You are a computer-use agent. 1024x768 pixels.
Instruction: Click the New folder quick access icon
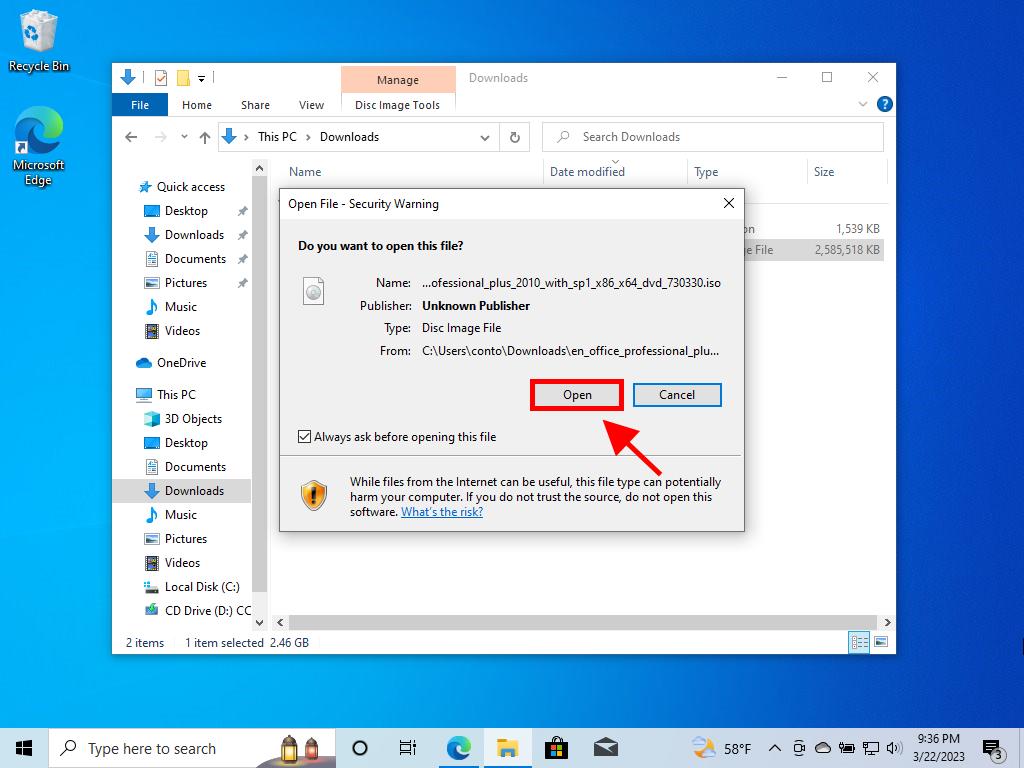184,78
